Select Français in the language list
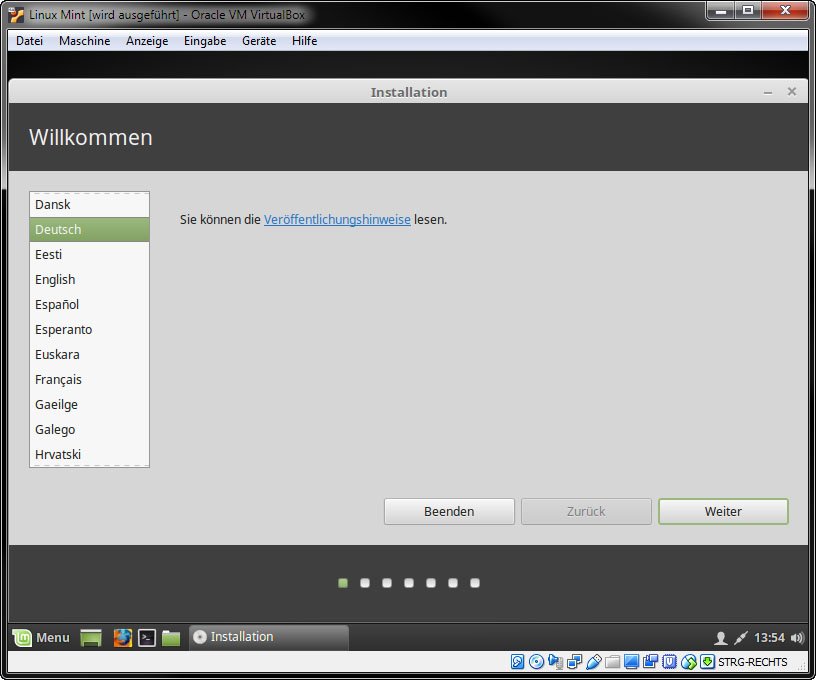This screenshot has height=680, width=816. click(90, 379)
